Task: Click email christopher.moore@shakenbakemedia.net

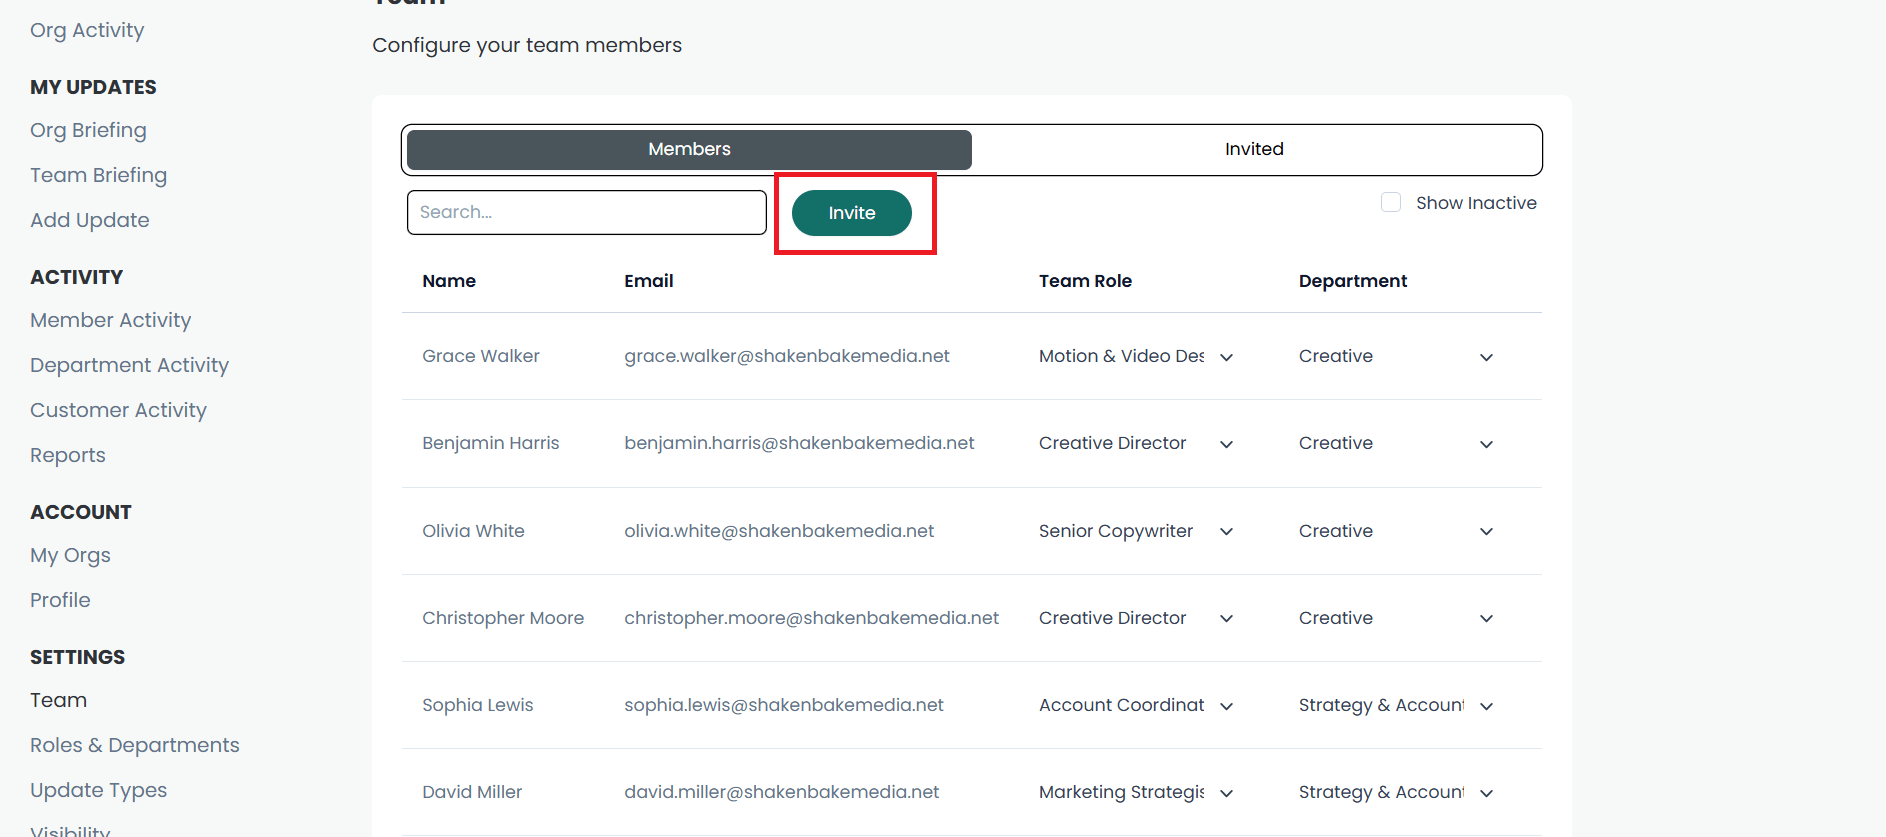Action: coord(811,618)
